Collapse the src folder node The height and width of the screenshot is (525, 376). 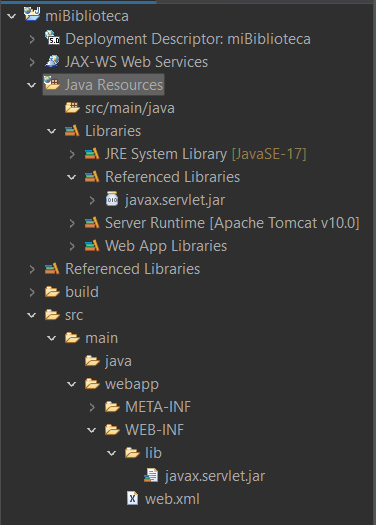[x=31, y=315]
